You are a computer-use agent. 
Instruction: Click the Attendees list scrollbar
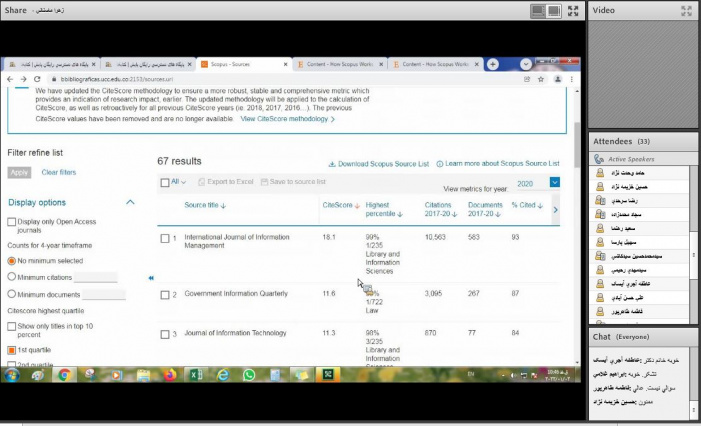pos(693,255)
